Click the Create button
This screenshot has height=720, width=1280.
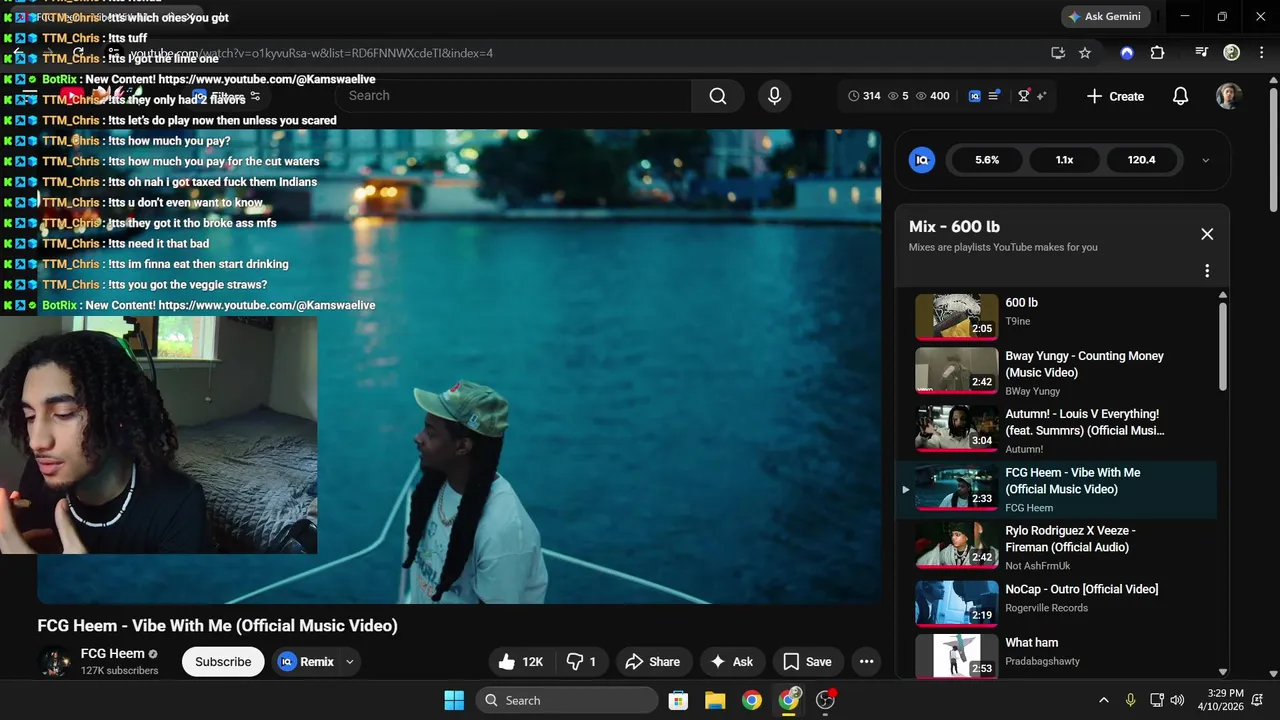click(1115, 96)
